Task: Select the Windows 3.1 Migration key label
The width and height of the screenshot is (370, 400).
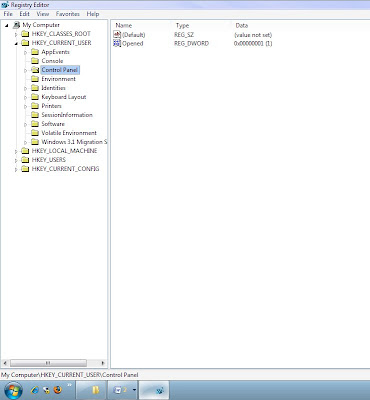Action: pyautogui.click(x=74, y=142)
